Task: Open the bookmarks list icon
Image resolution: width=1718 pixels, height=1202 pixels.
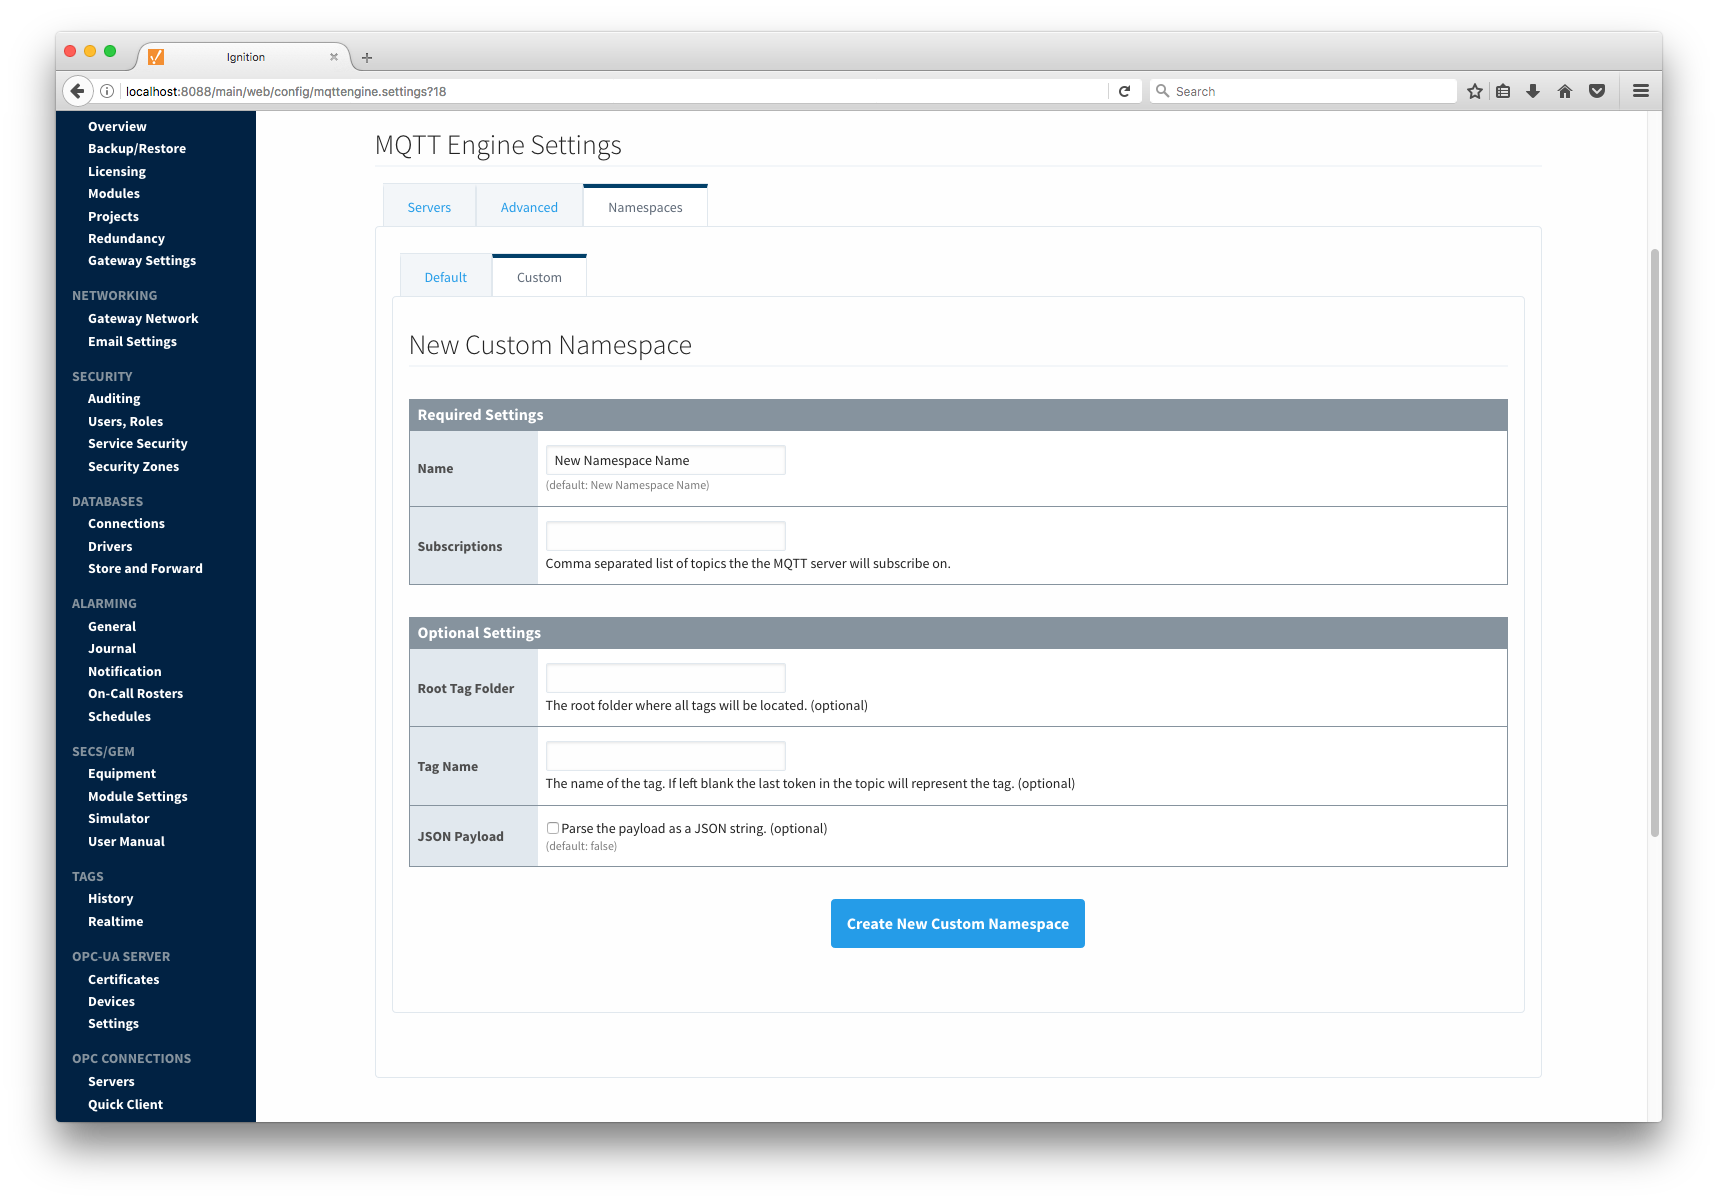Action: [x=1503, y=91]
